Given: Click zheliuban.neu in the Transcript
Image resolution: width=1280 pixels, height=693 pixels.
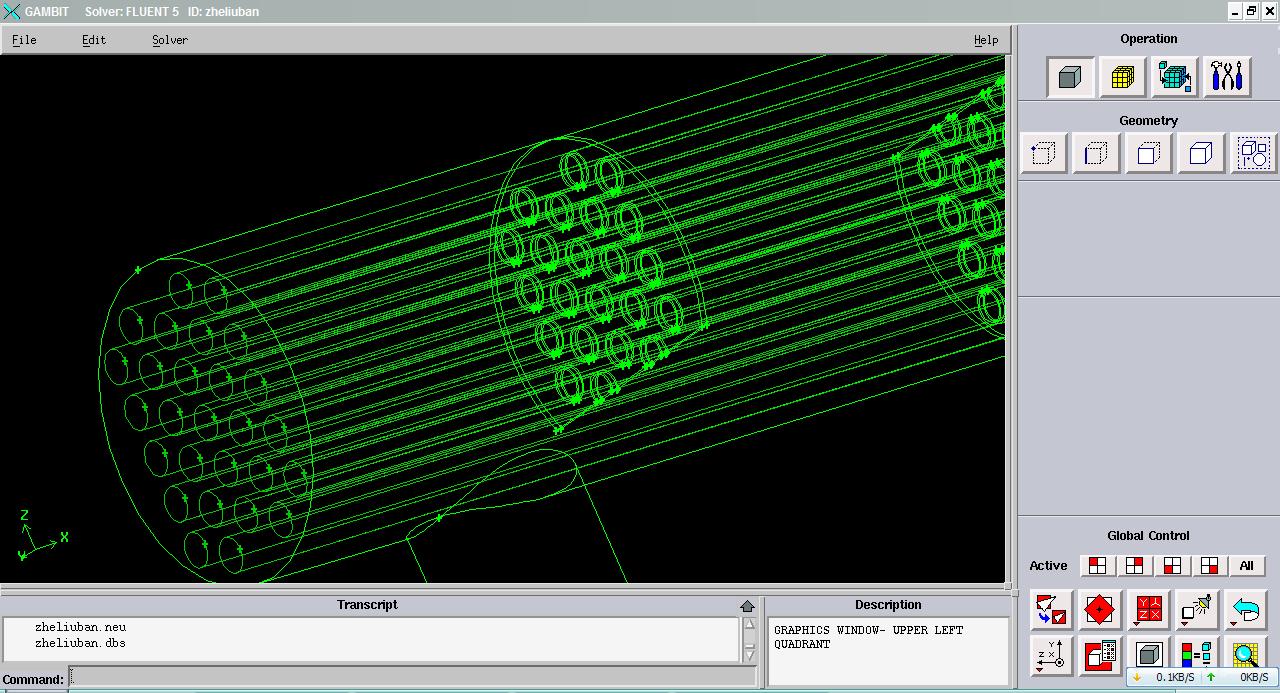Looking at the screenshot, I should tap(80, 627).
